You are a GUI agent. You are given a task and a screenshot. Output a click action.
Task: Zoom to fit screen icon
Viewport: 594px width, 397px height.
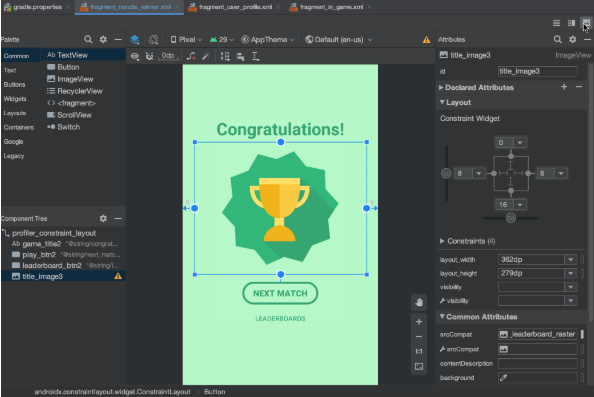pyautogui.click(x=419, y=366)
